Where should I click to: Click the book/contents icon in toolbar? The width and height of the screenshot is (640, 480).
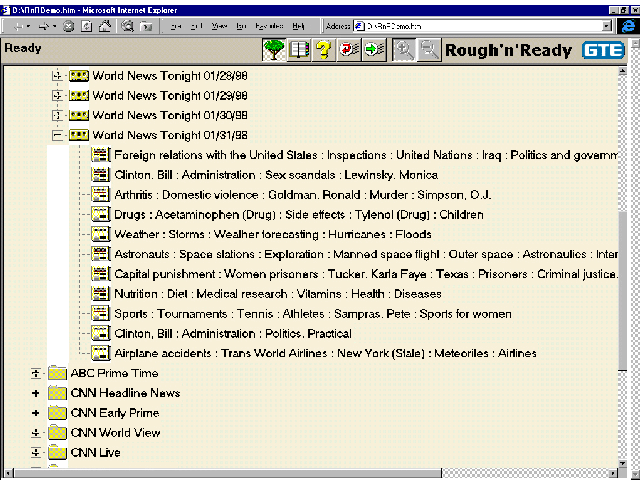[299, 50]
